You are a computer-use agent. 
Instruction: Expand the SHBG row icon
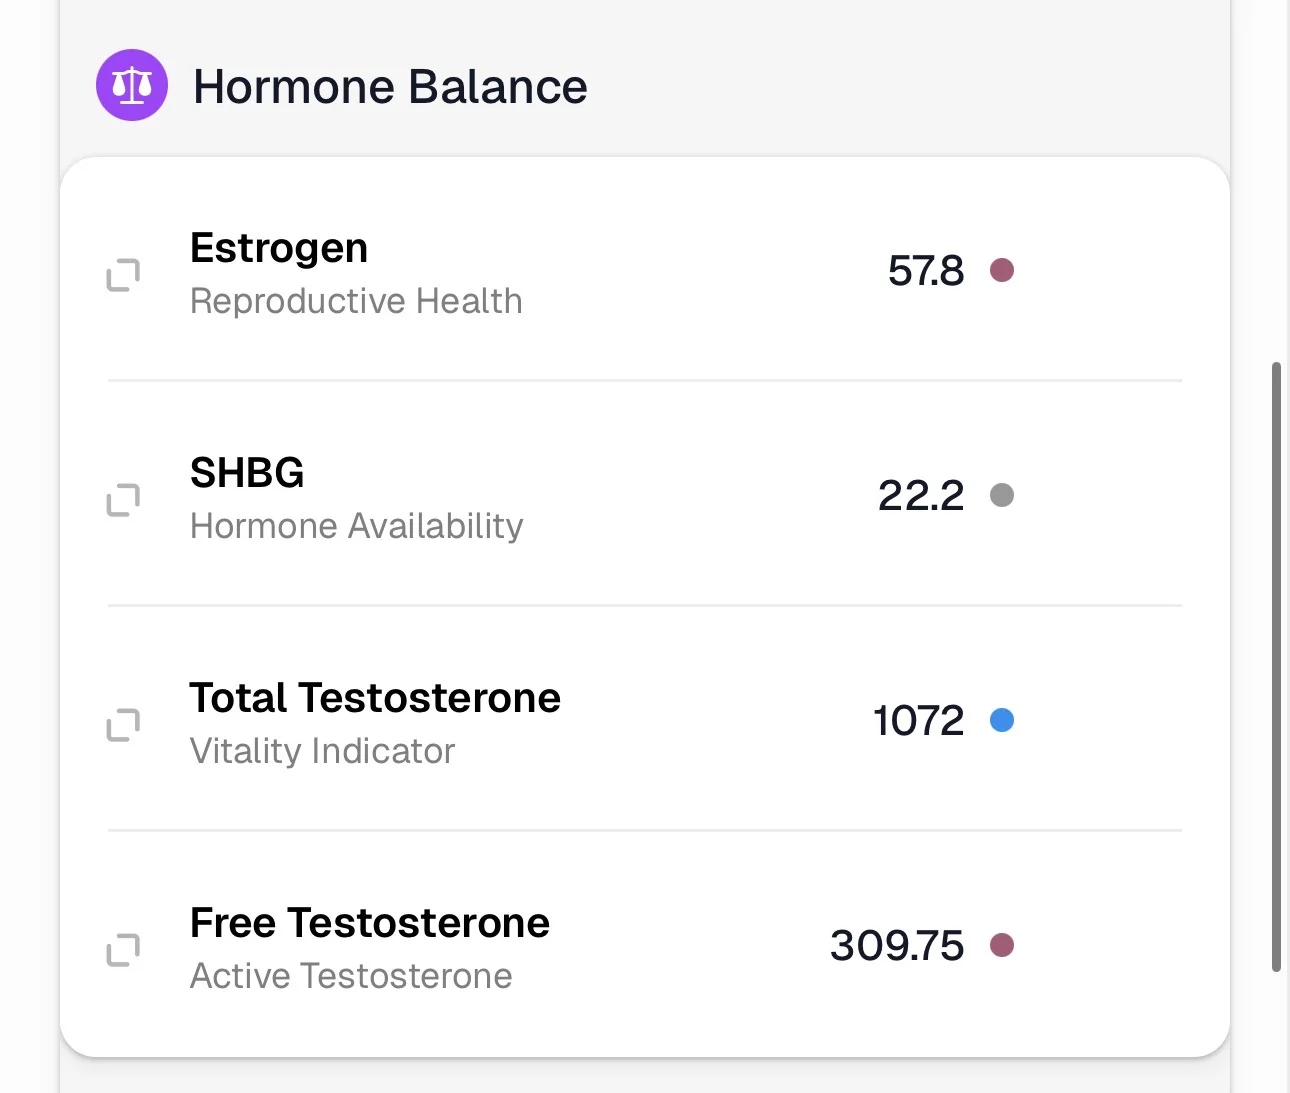click(123, 499)
